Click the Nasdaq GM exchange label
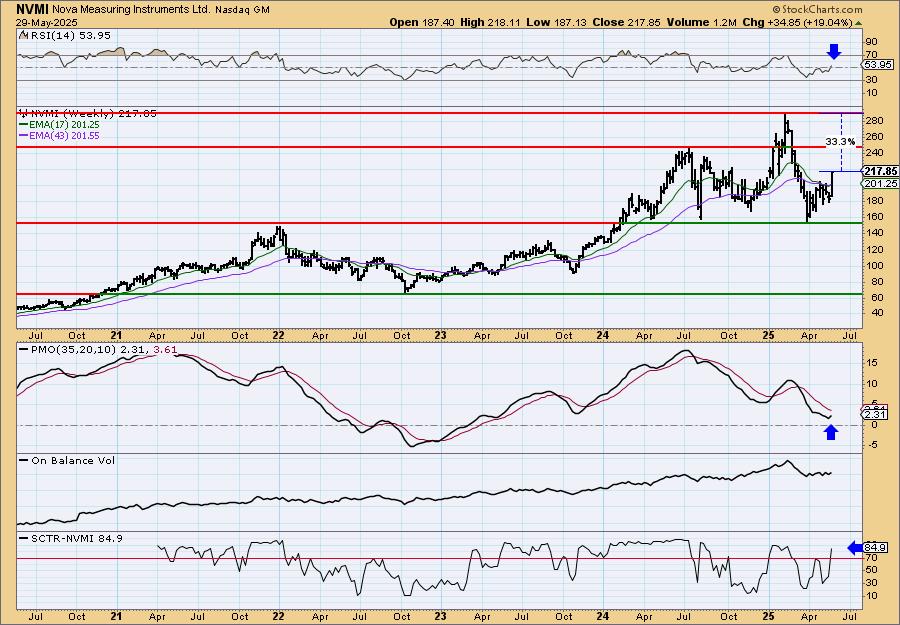Screen dimensions: 900x625 point(243,10)
